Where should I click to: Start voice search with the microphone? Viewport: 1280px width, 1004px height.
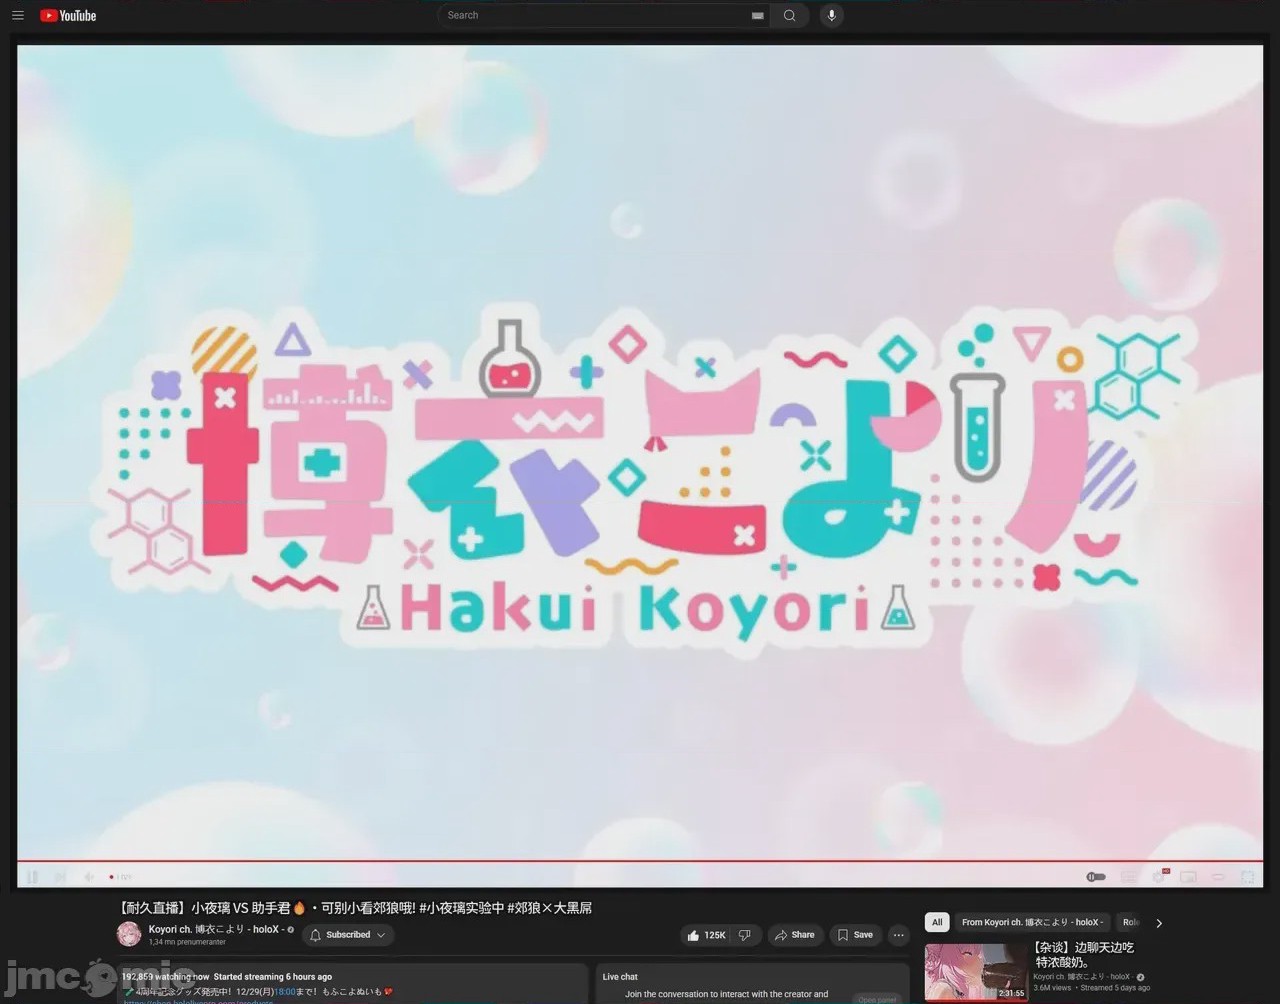[x=831, y=15]
